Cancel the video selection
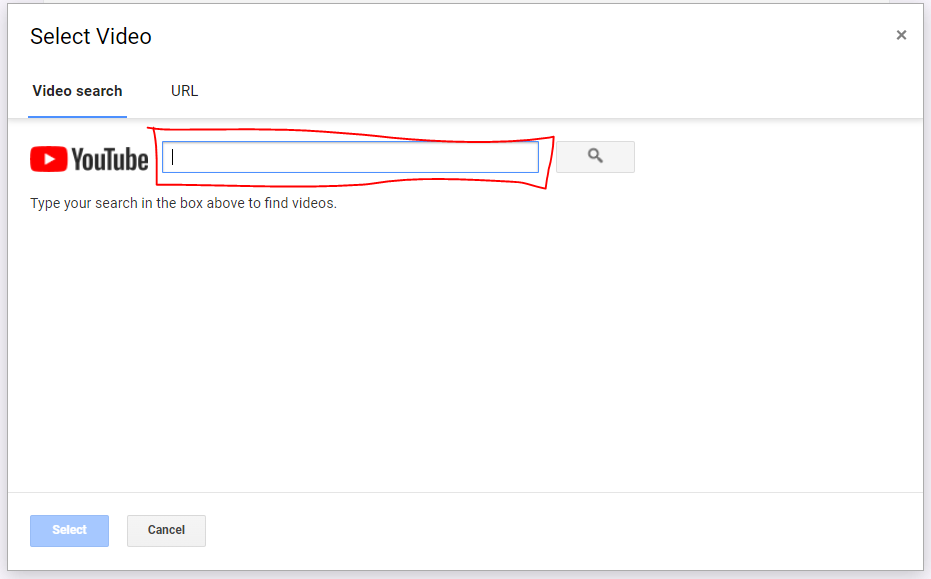This screenshot has width=931, height=579. 166,530
